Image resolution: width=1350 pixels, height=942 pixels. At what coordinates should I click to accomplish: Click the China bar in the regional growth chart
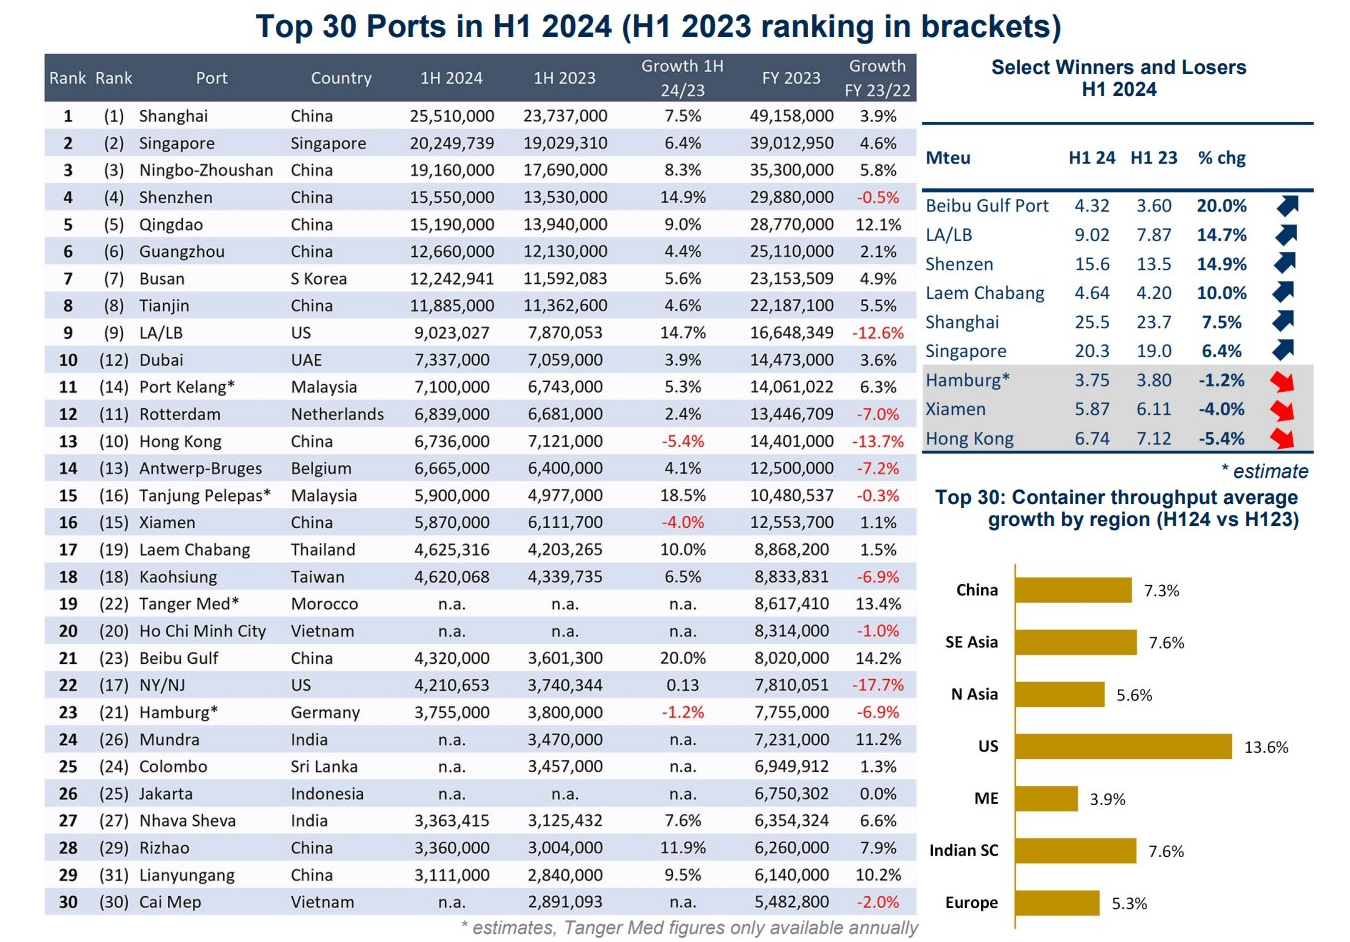[x=1073, y=590]
